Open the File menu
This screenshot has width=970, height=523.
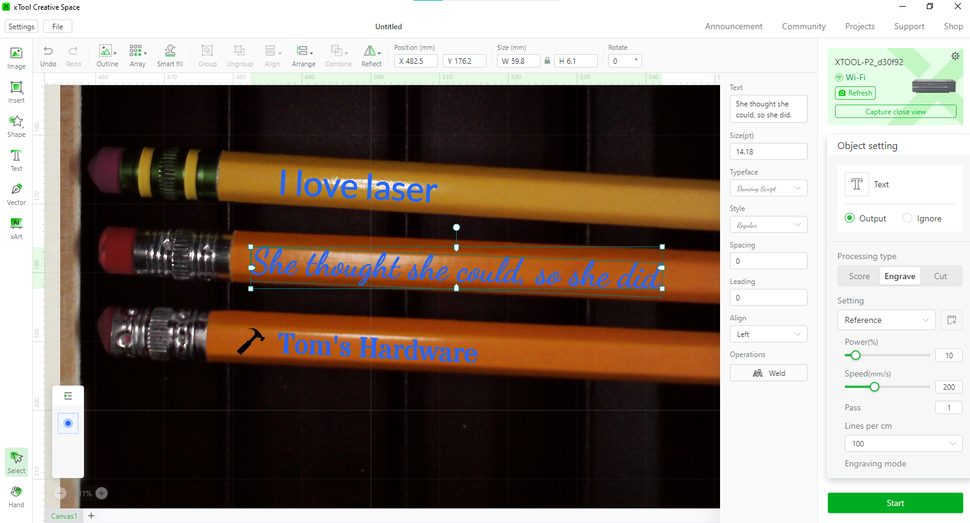[x=58, y=27]
